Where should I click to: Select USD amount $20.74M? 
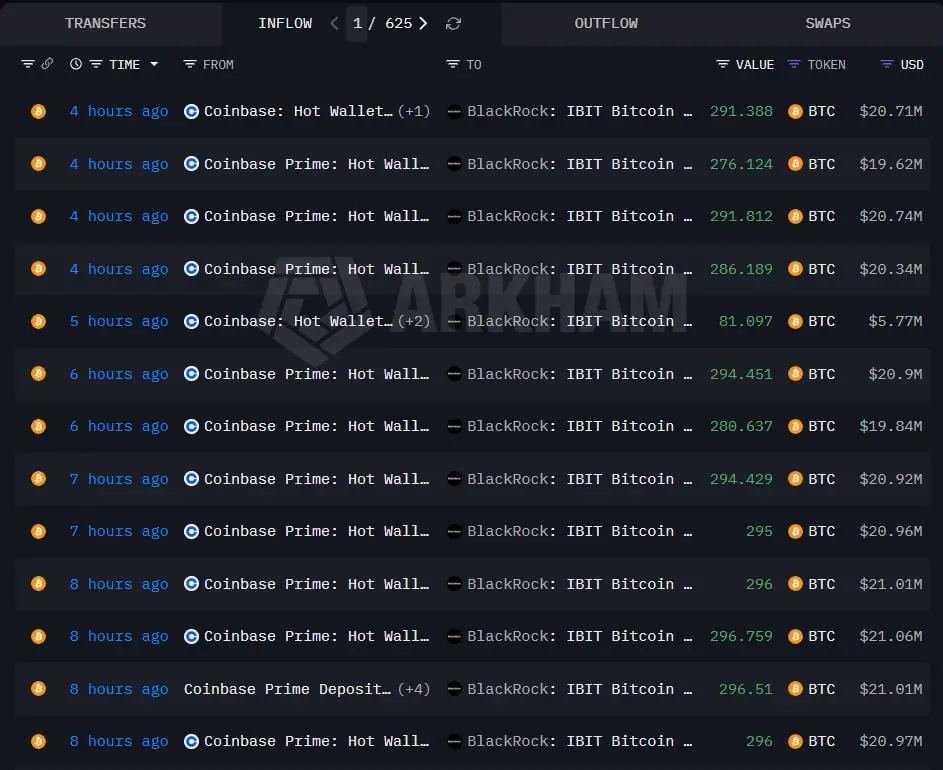click(891, 217)
